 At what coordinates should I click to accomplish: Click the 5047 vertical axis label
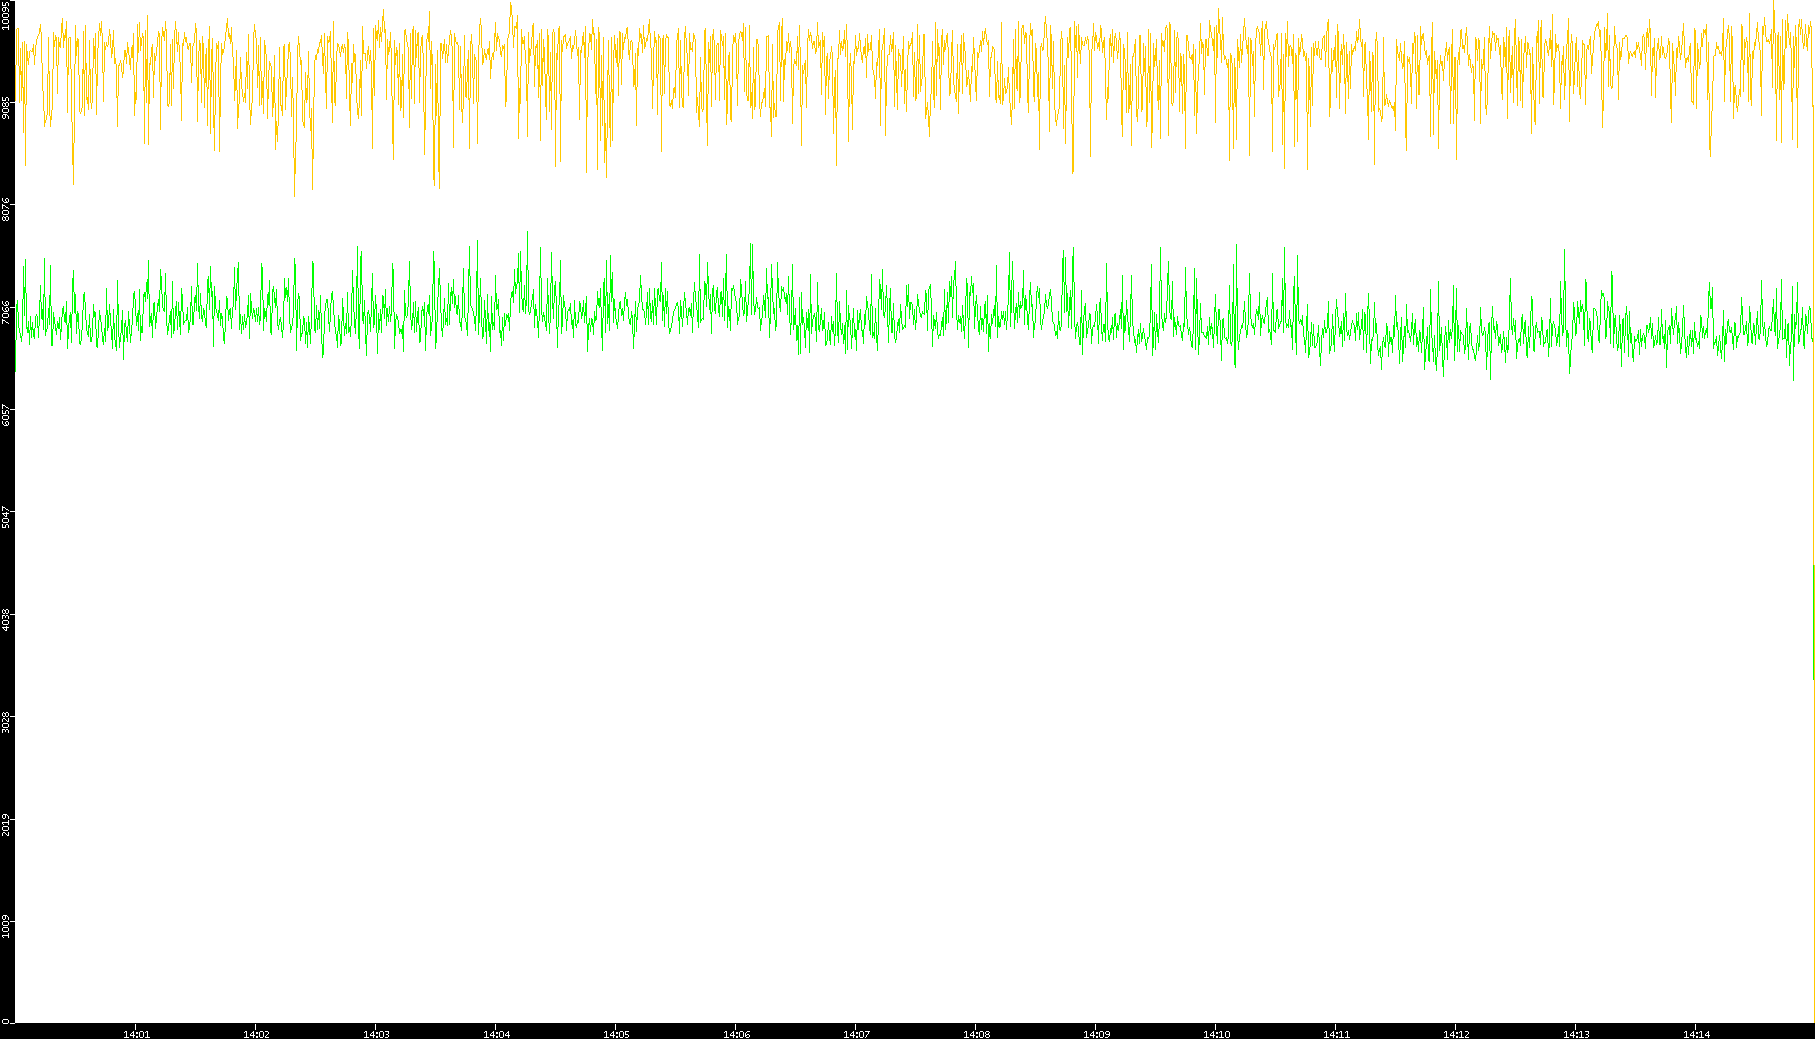click(7, 517)
